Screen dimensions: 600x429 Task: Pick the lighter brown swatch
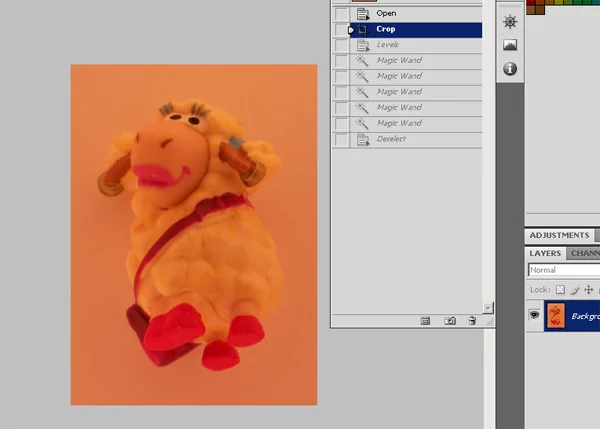[x=531, y=10]
